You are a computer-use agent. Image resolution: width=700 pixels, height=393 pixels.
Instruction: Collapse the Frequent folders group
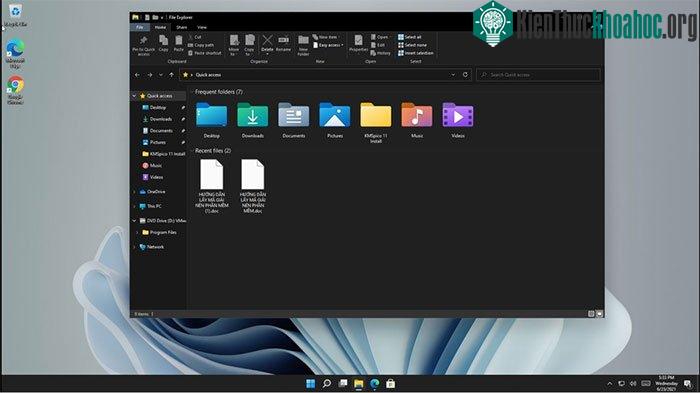click(x=192, y=92)
